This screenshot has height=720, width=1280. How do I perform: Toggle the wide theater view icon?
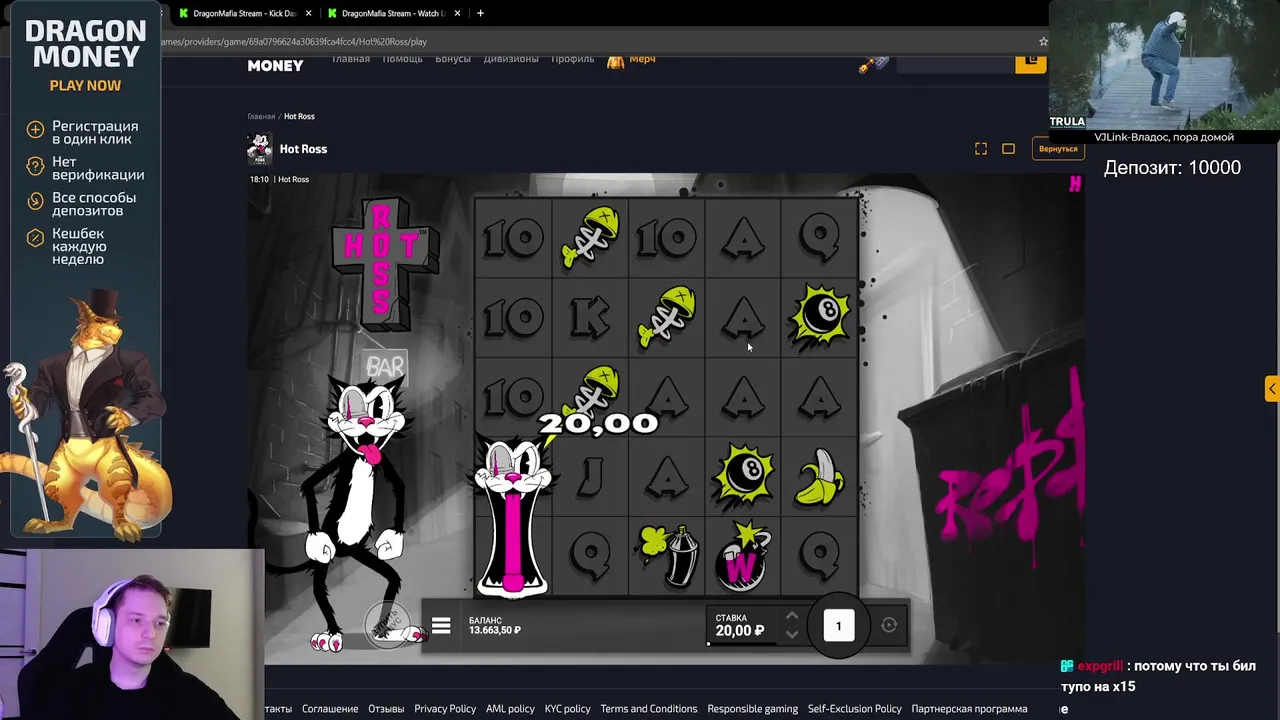(1008, 149)
